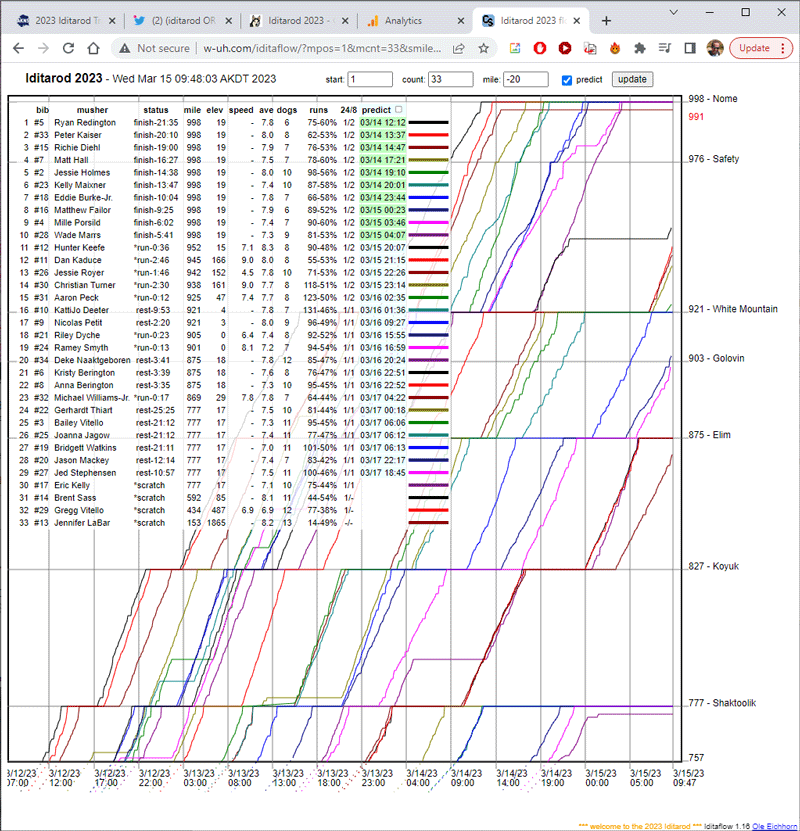Image resolution: width=800 pixels, height=831 pixels.
Task: Open the Extensions puzzle piece menu
Action: 639,48
